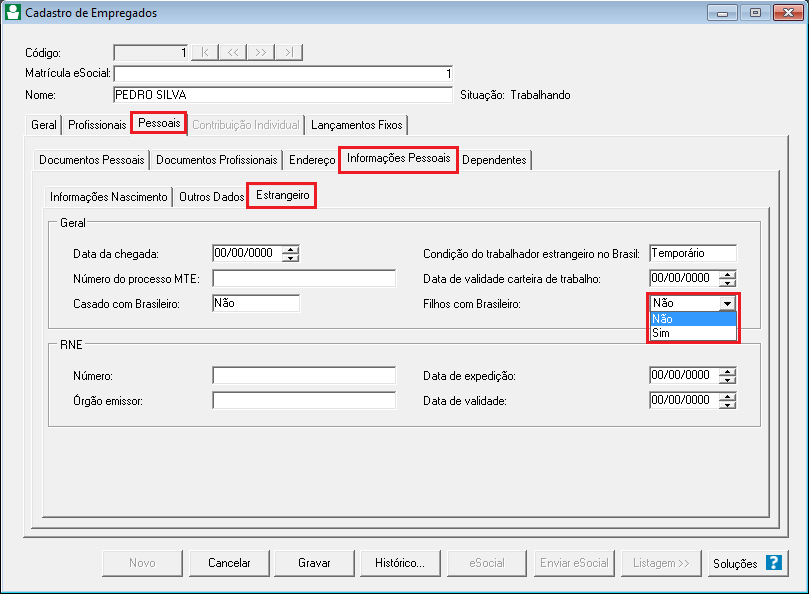Collapse the Filhos com Brasileiro dropdown arrow
This screenshot has width=809, height=594.
coord(727,302)
